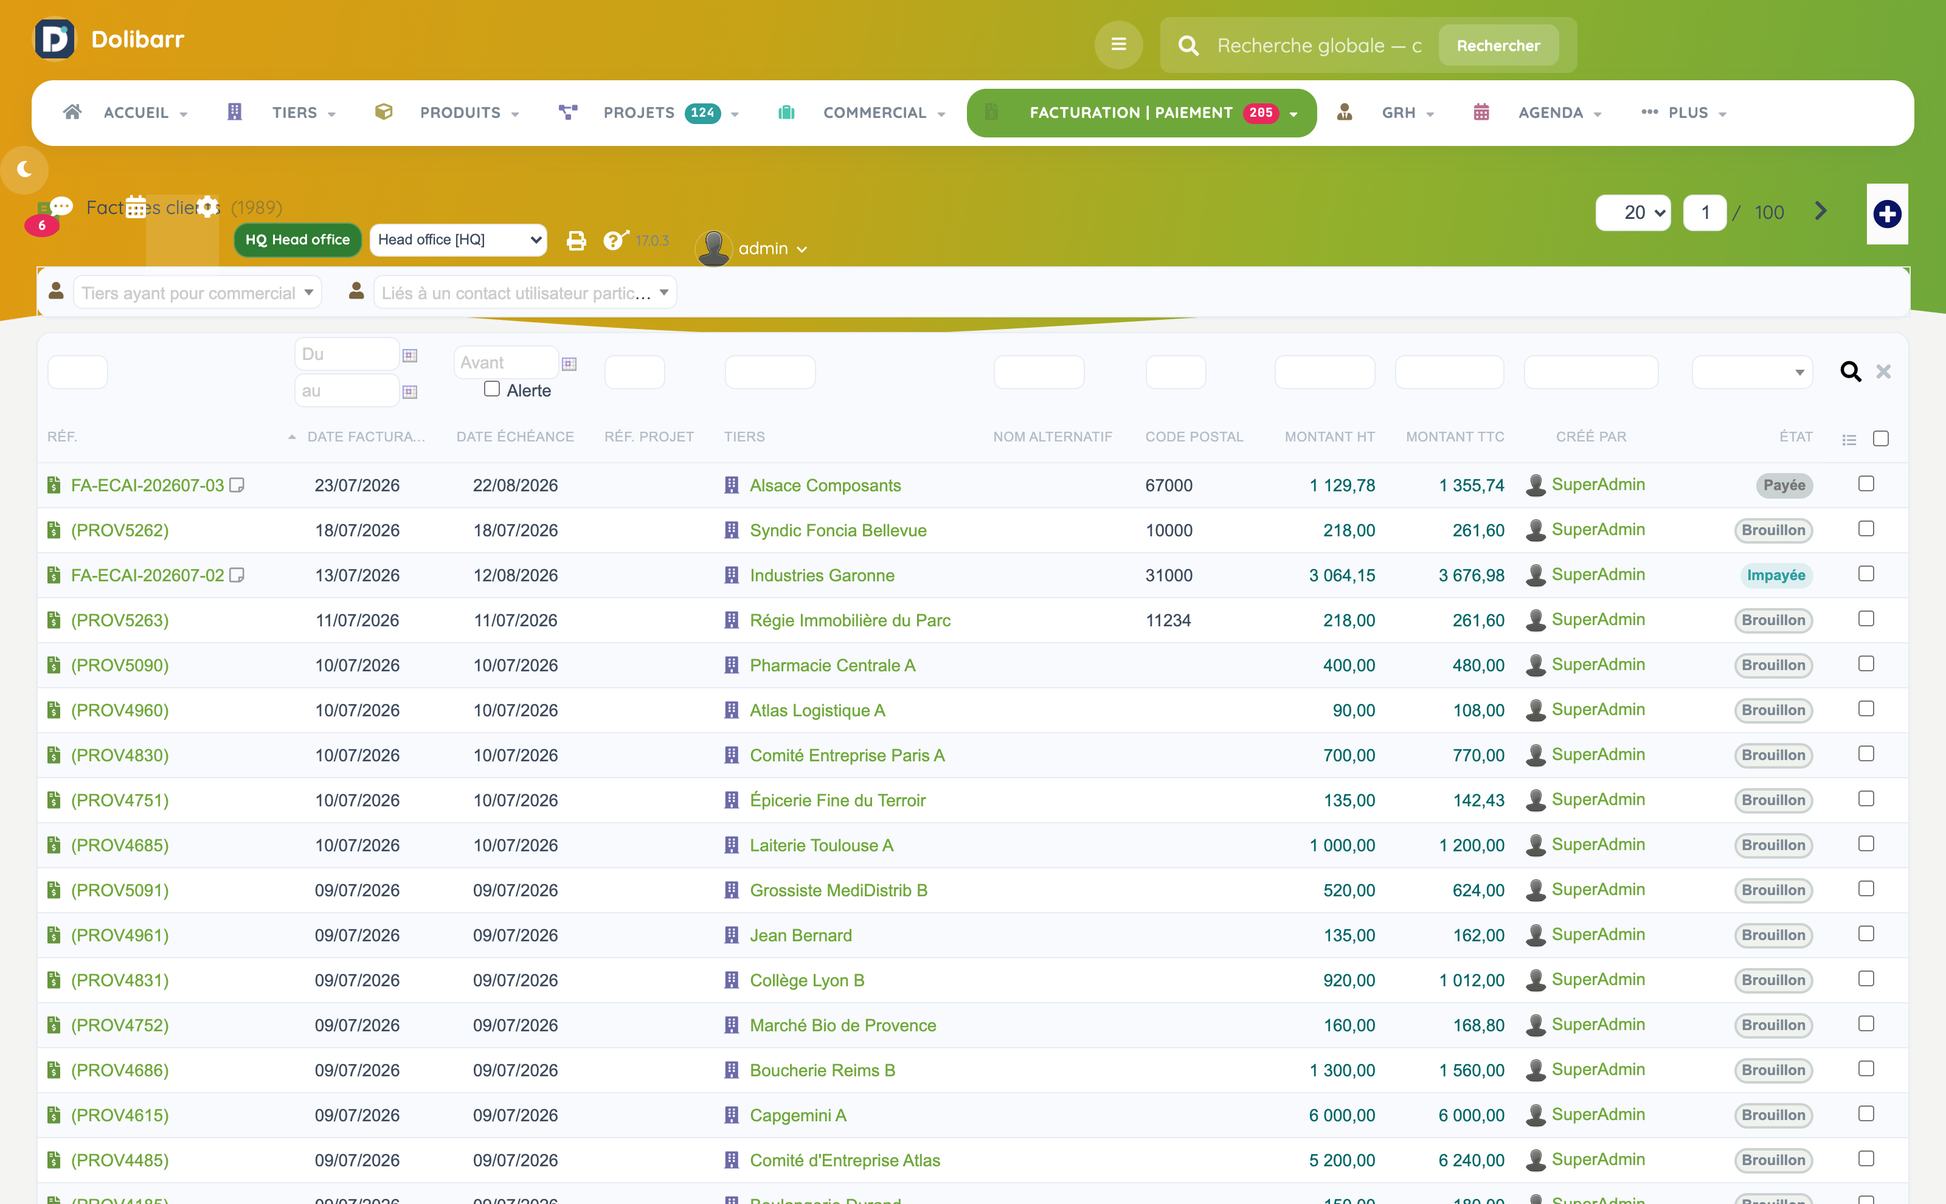Open the chat bubble notifications icon
Image resolution: width=1946 pixels, height=1204 pixels.
coord(61,206)
